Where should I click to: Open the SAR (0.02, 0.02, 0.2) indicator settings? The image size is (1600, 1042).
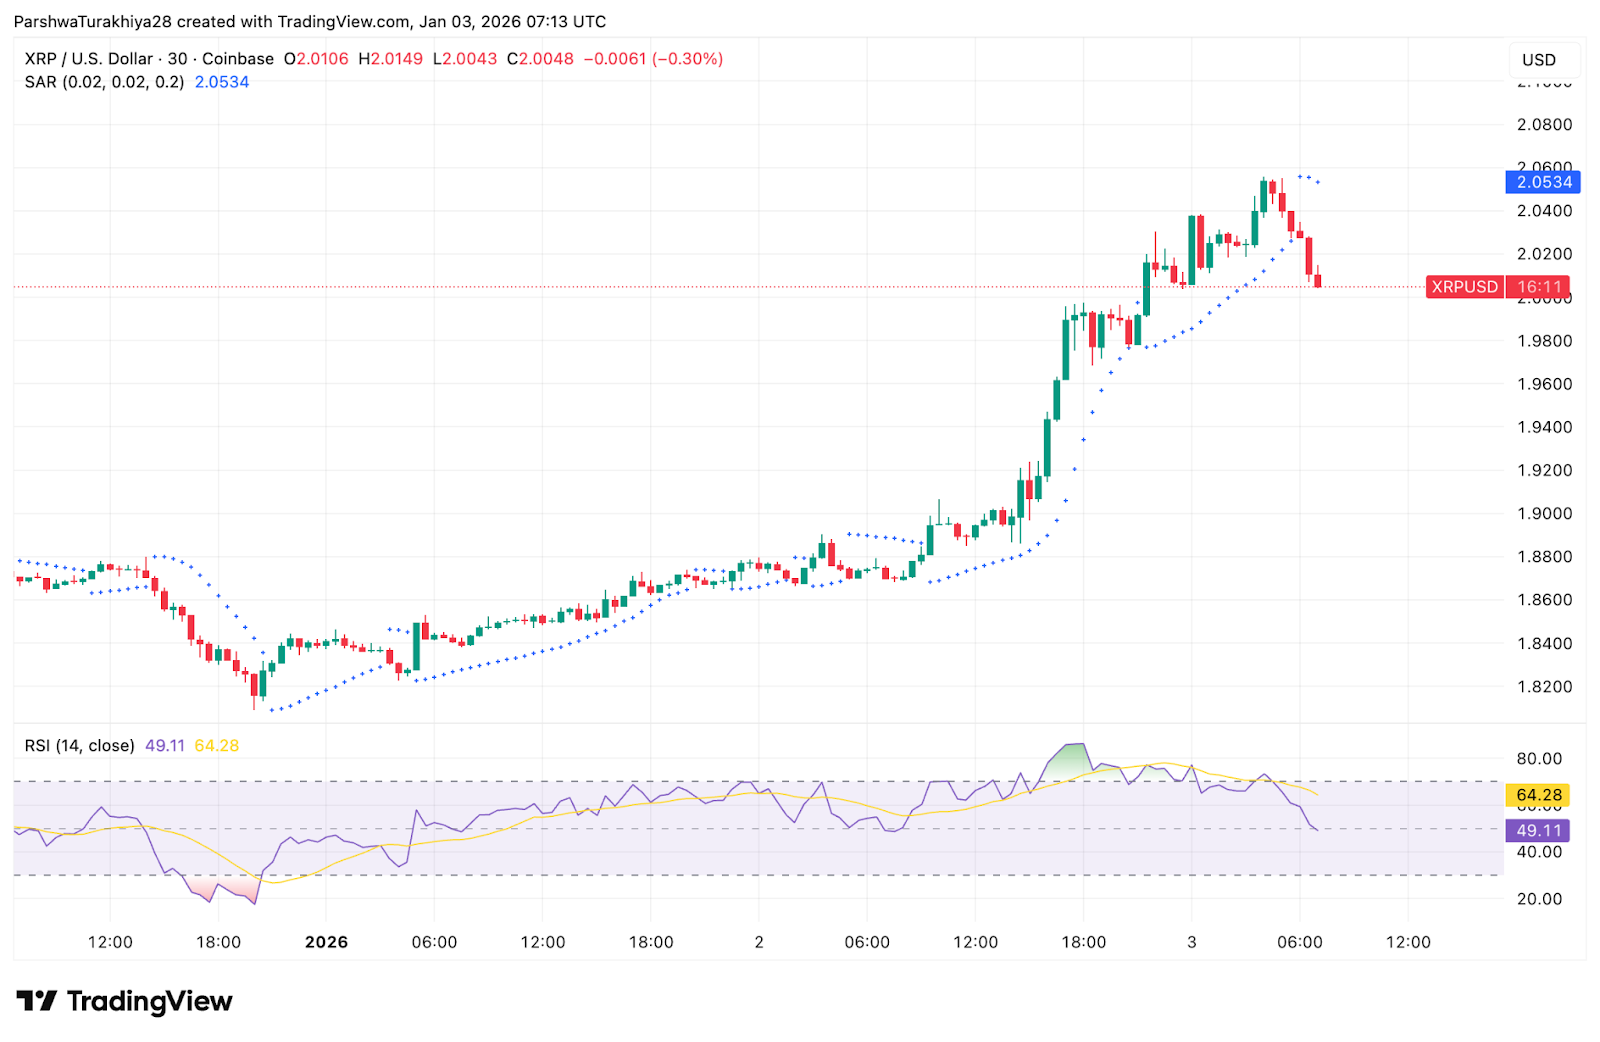pos(103,82)
